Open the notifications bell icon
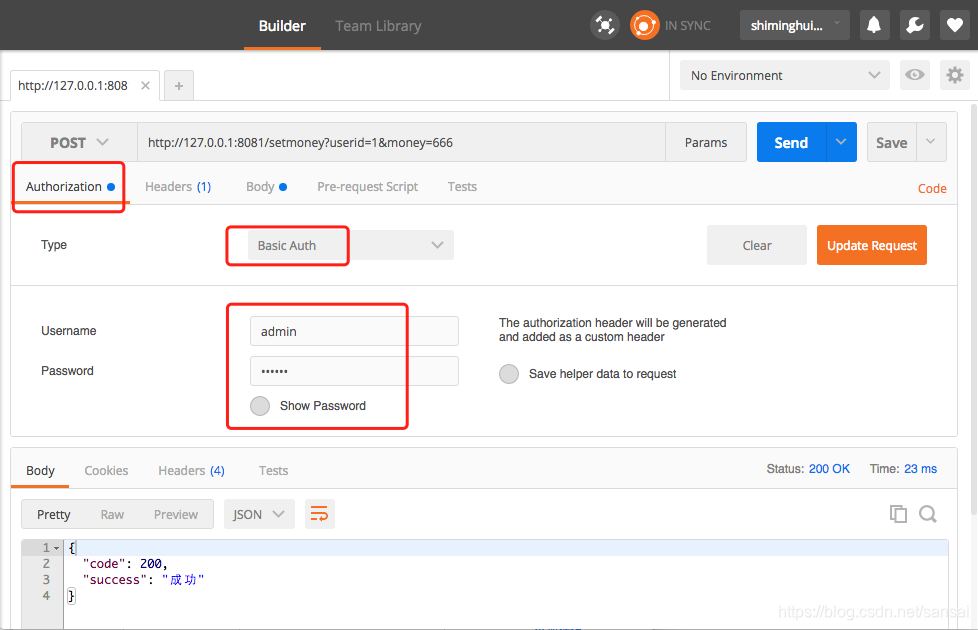 click(874, 26)
